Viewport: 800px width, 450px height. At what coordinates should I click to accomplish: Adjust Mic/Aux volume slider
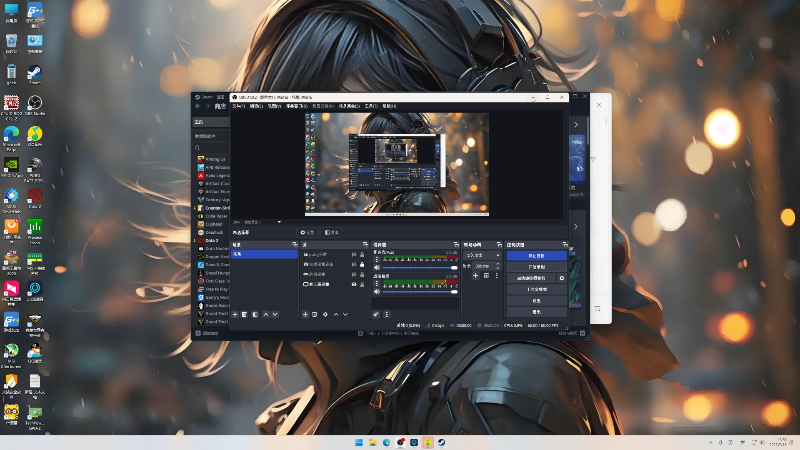[x=420, y=267]
